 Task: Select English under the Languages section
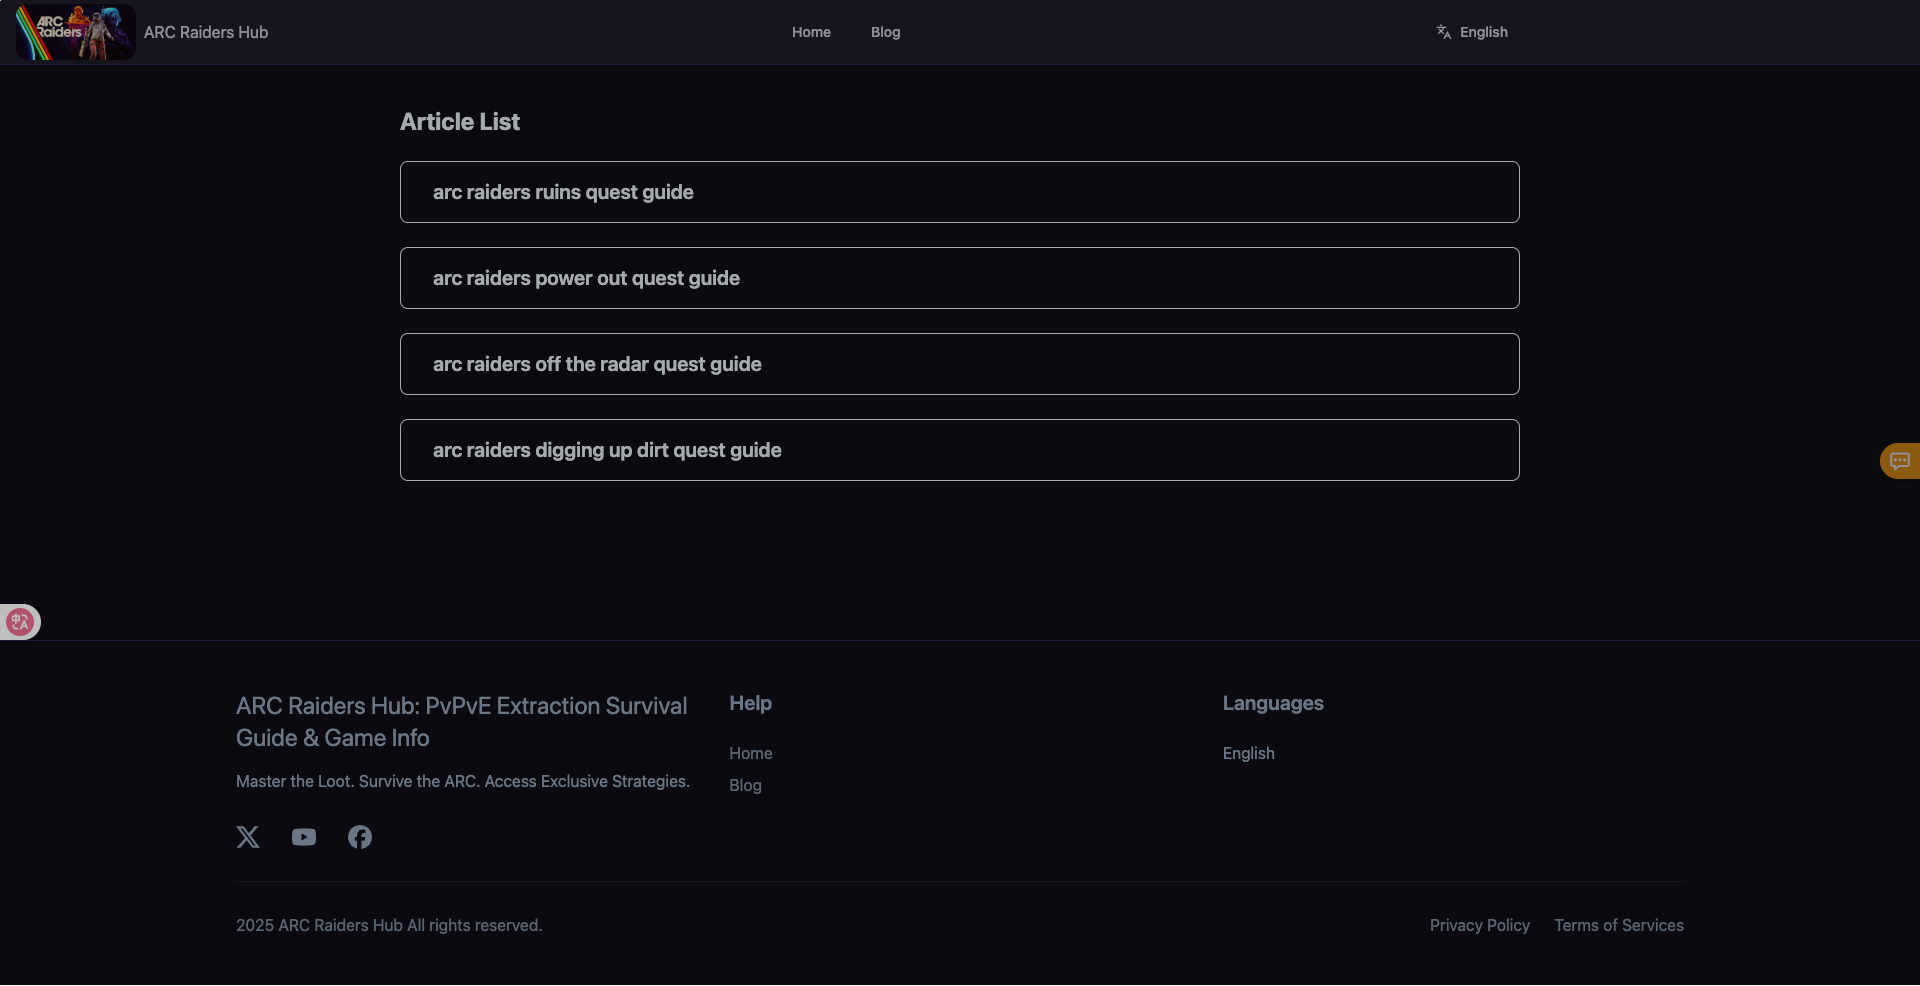tap(1248, 753)
